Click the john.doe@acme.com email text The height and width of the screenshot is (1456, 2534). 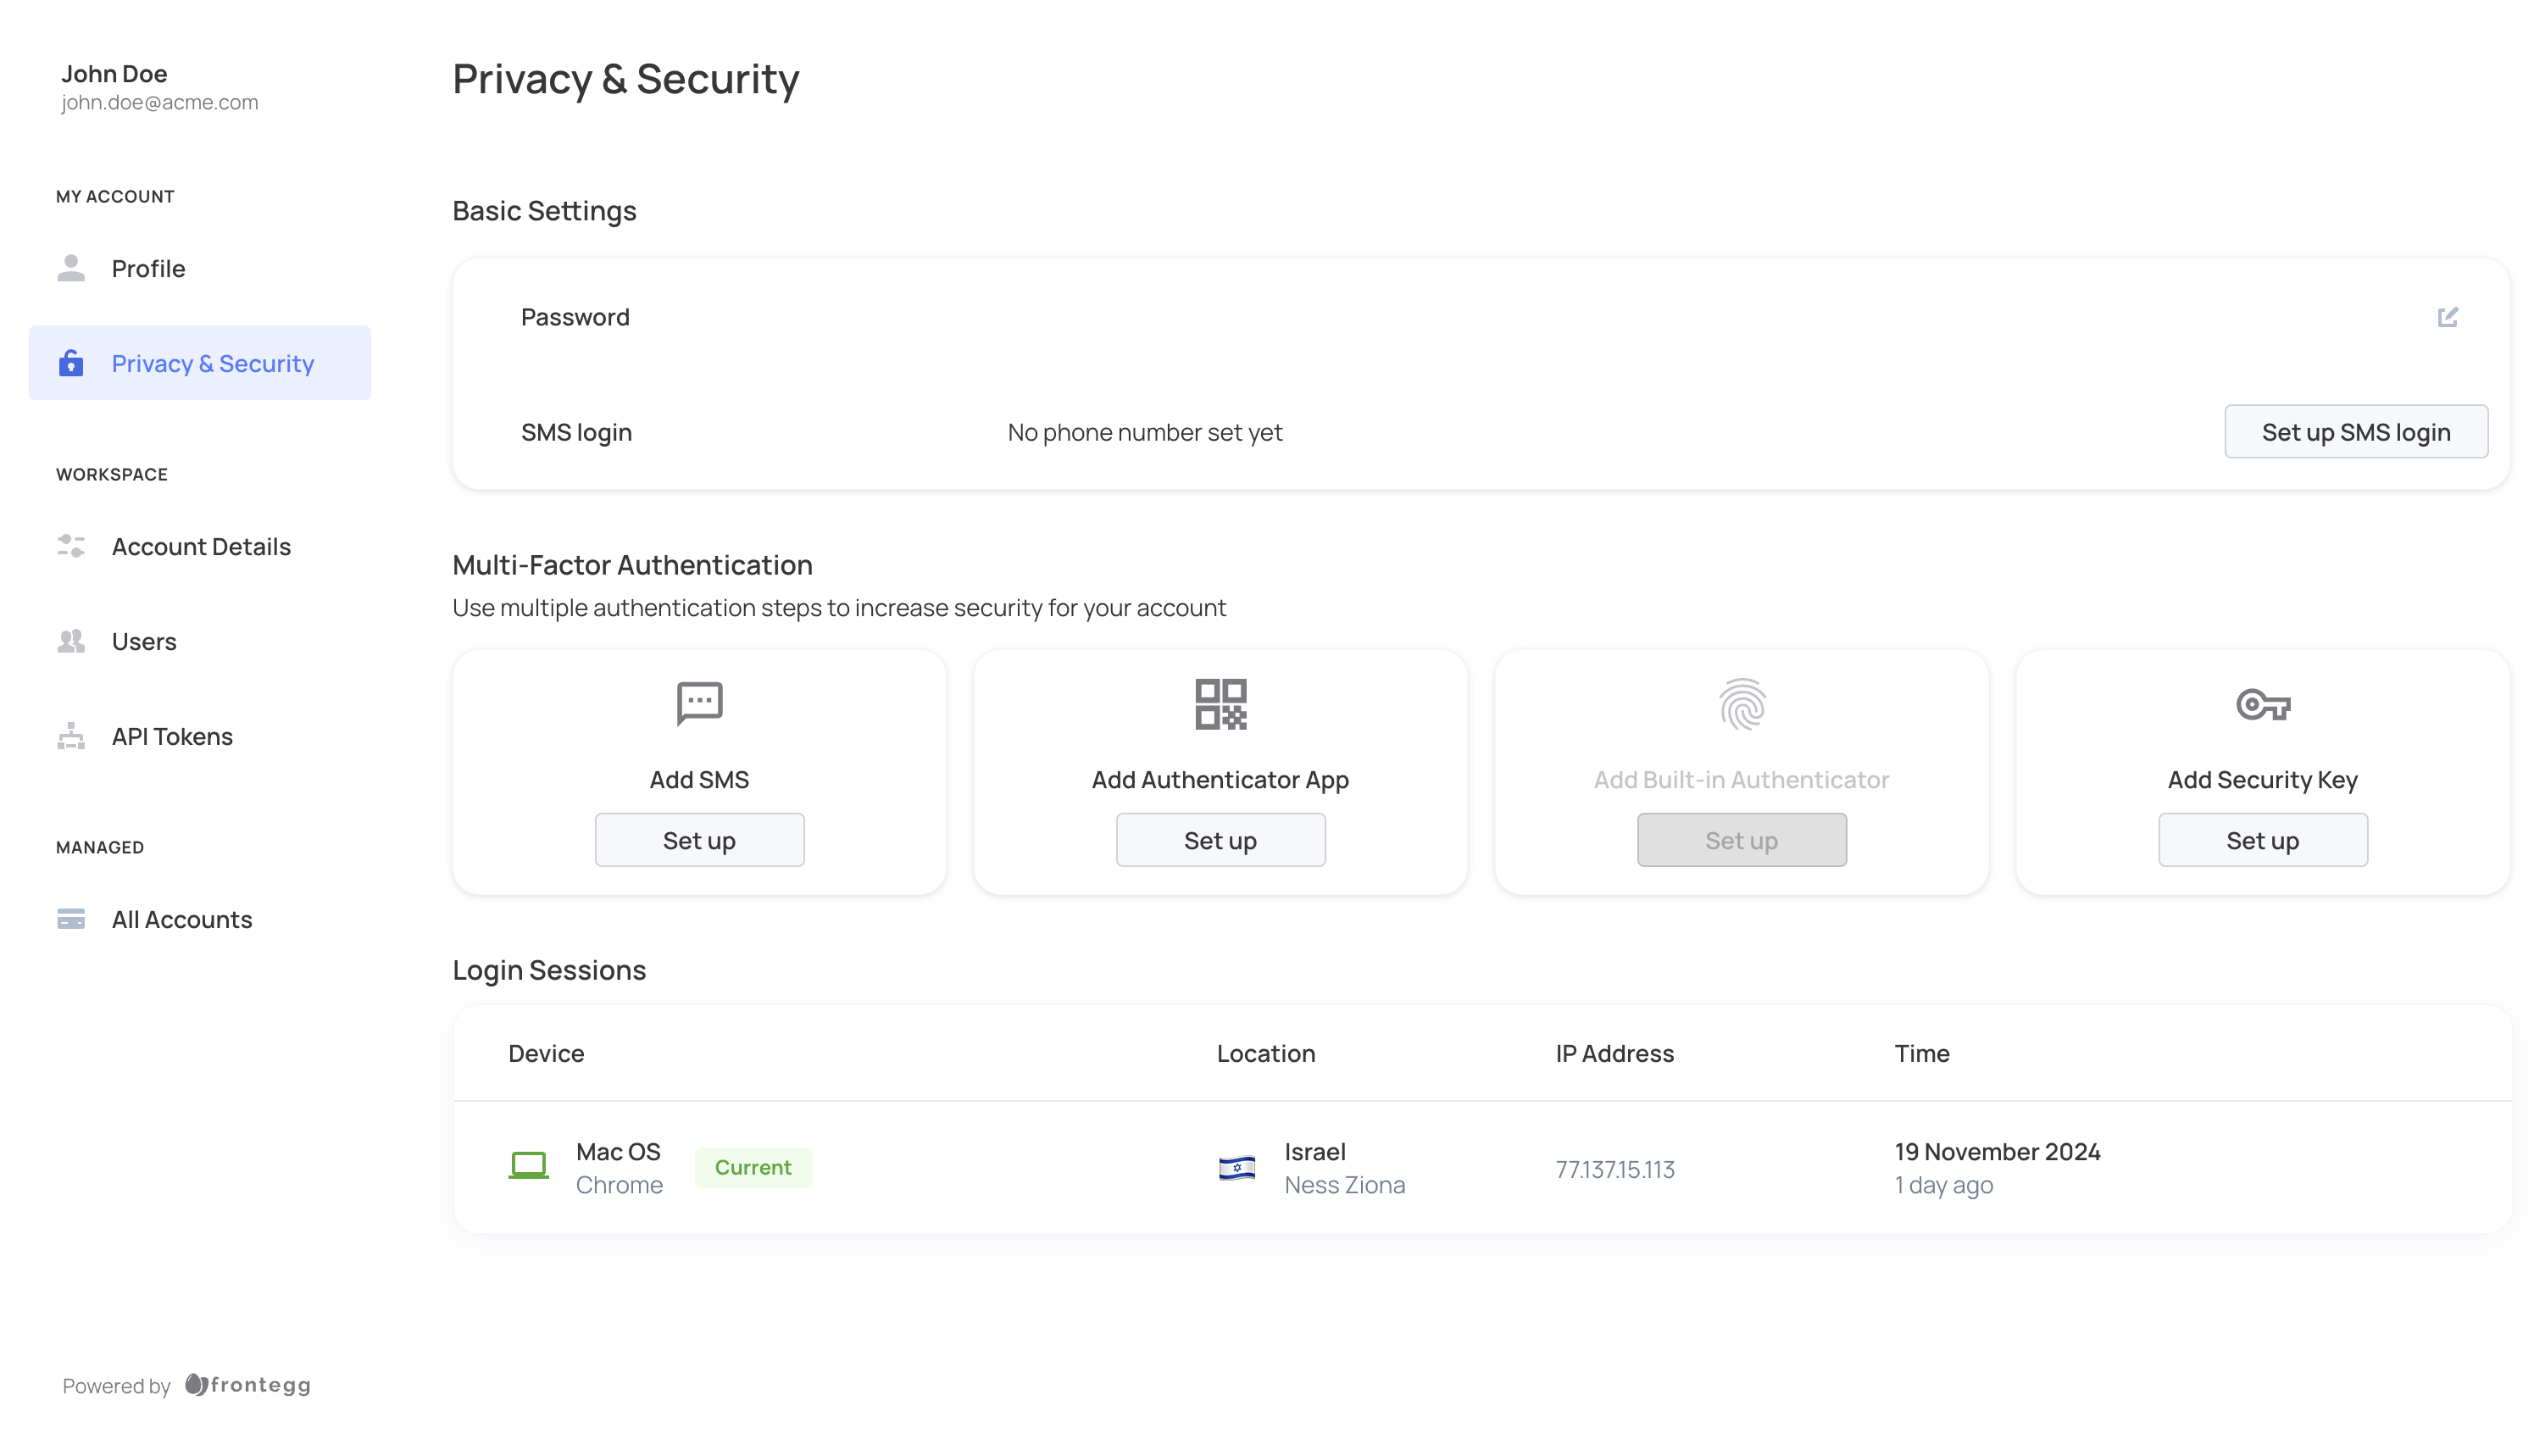tap(159, 102)
